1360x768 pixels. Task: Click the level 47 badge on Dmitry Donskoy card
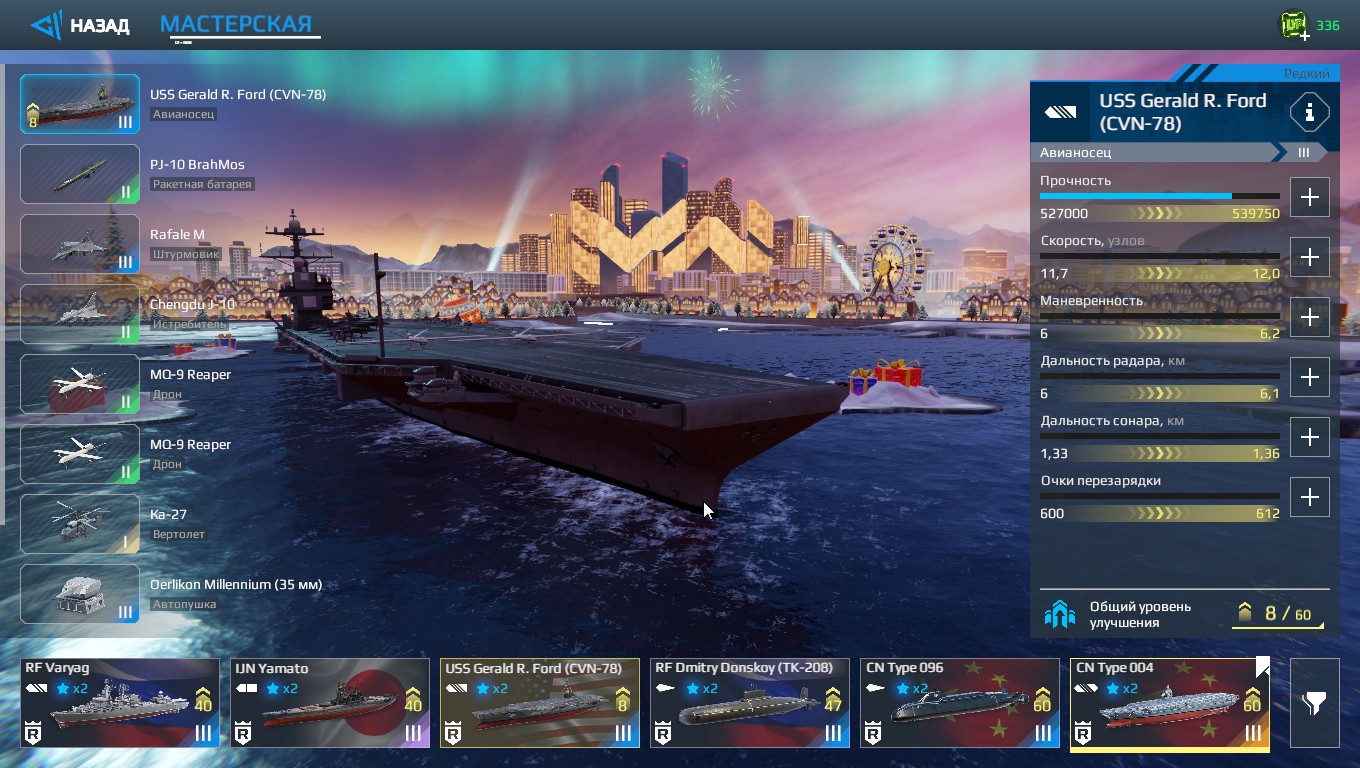tap(833, 700)
